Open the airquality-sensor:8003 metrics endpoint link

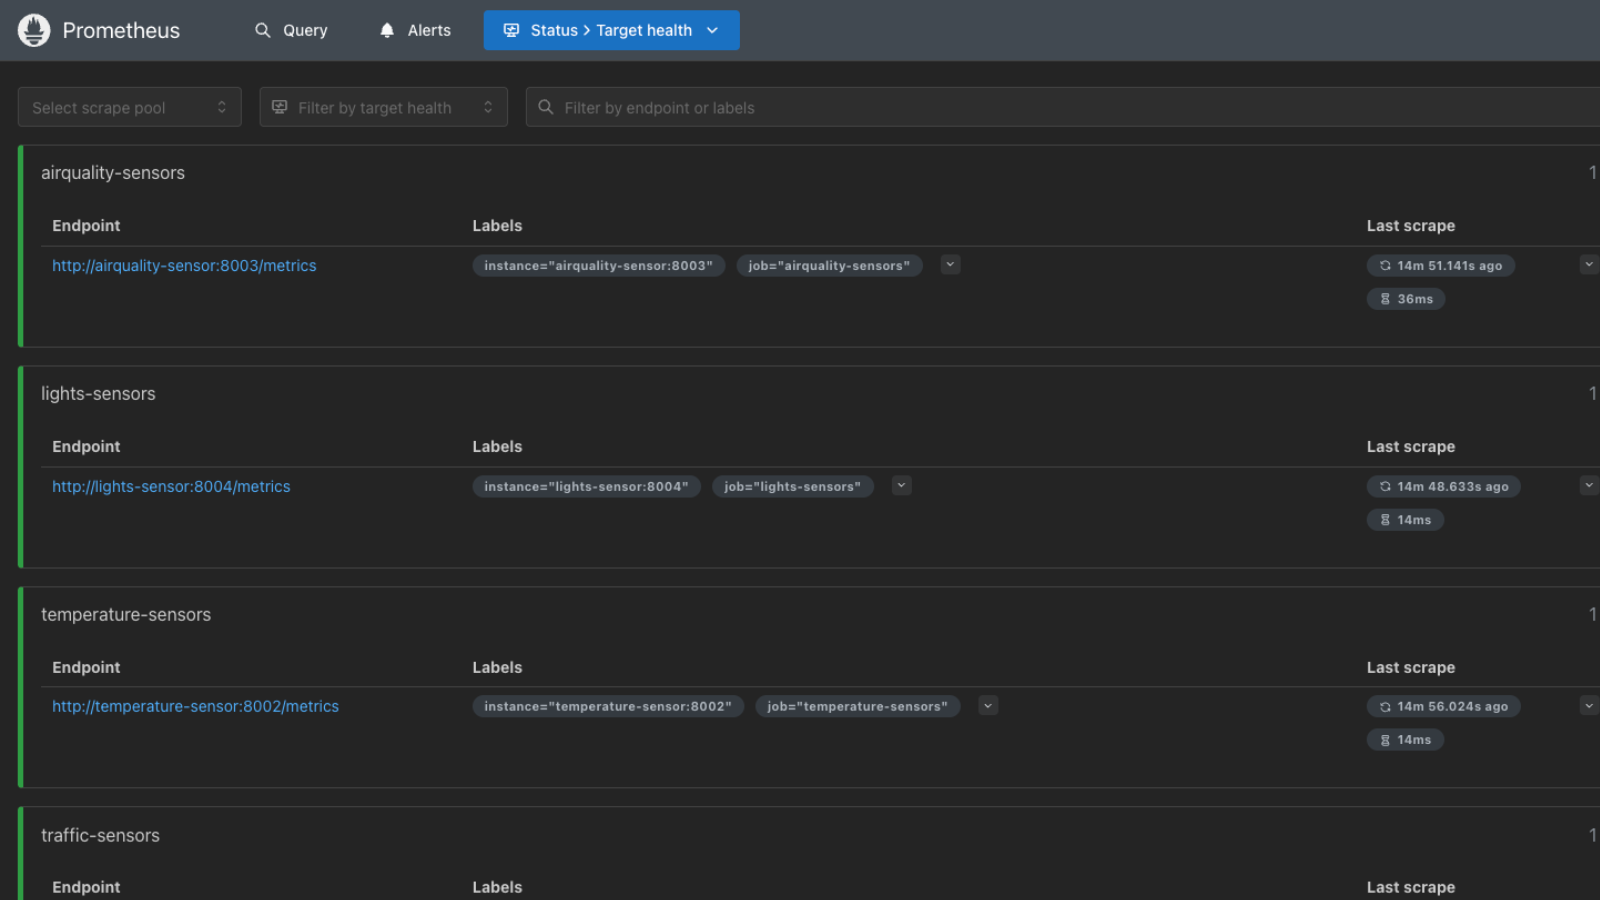point(184,265)
